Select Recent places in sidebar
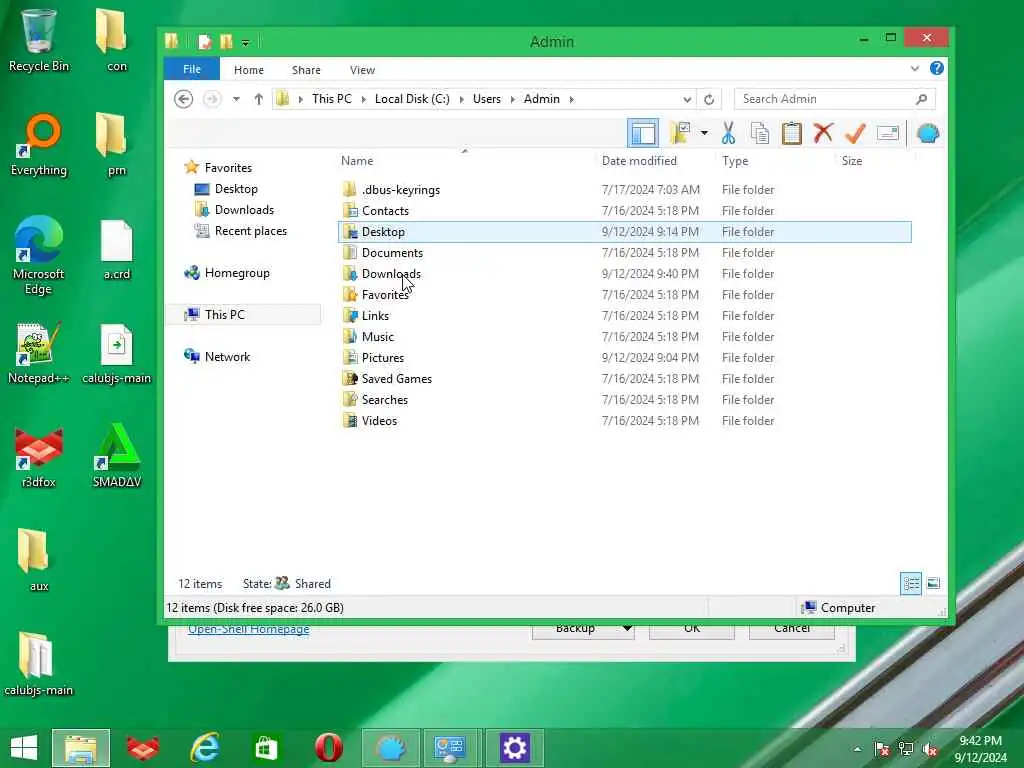Image resolution: width=1024 pixels, height=768 pixels. tap(251, 231)
